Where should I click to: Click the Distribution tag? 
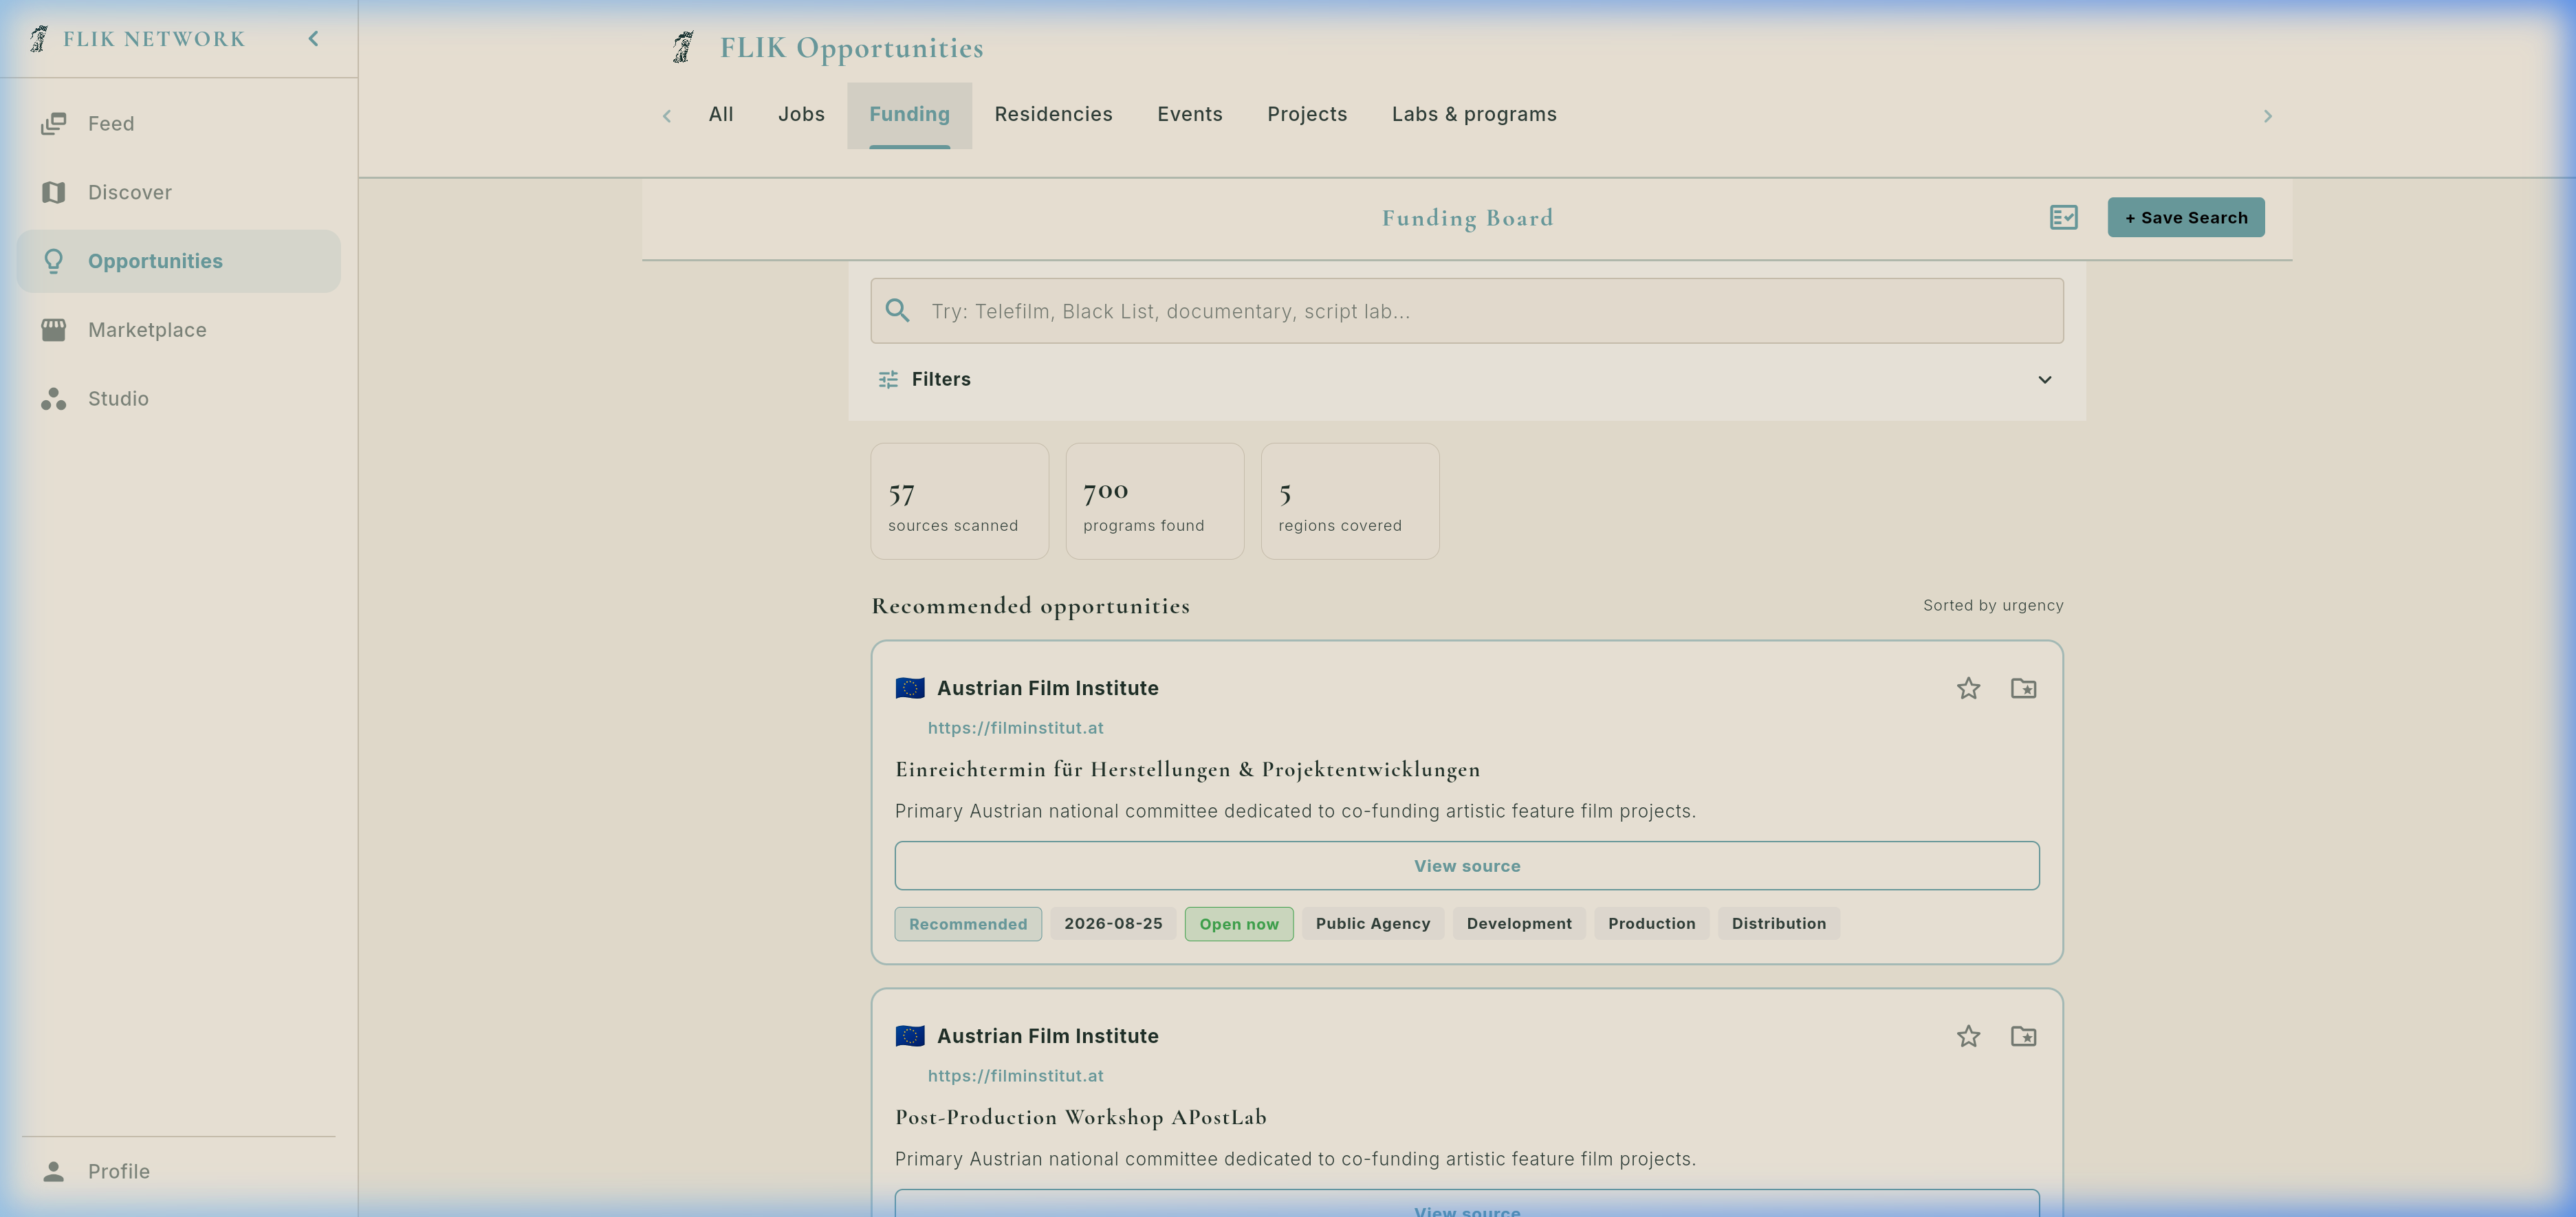pos(1778,924)
